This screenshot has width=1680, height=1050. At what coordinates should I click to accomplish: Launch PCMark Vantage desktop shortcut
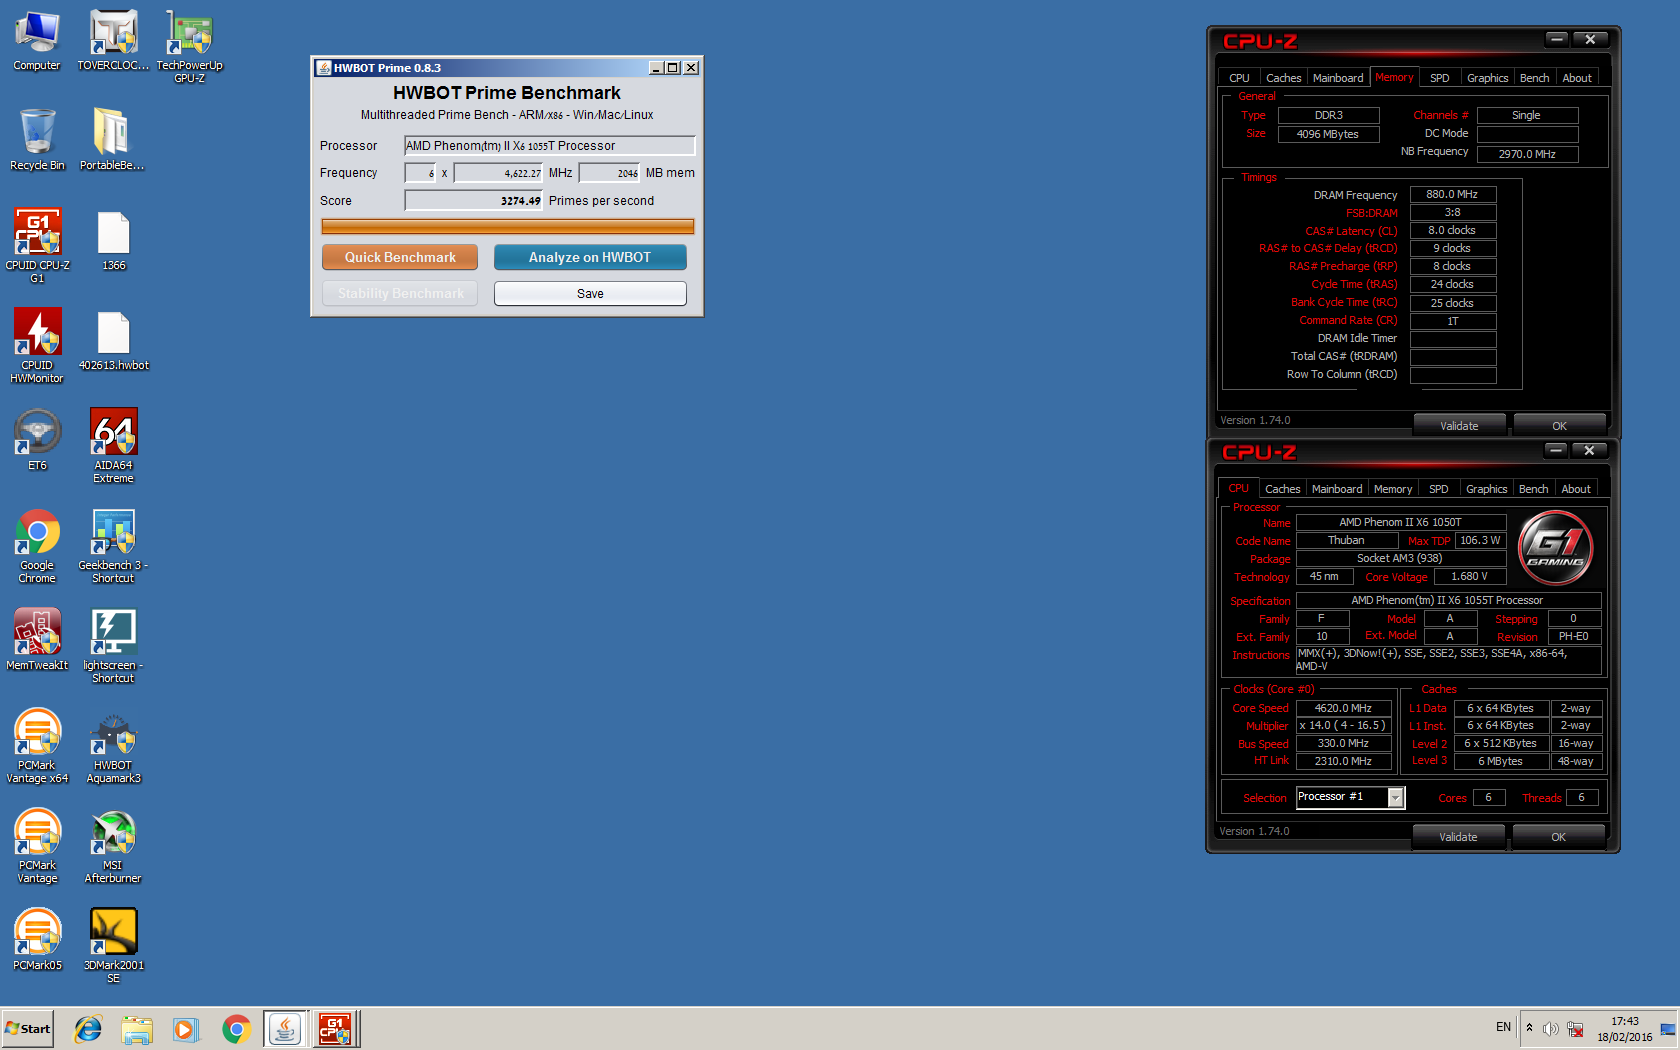point(37,846)
